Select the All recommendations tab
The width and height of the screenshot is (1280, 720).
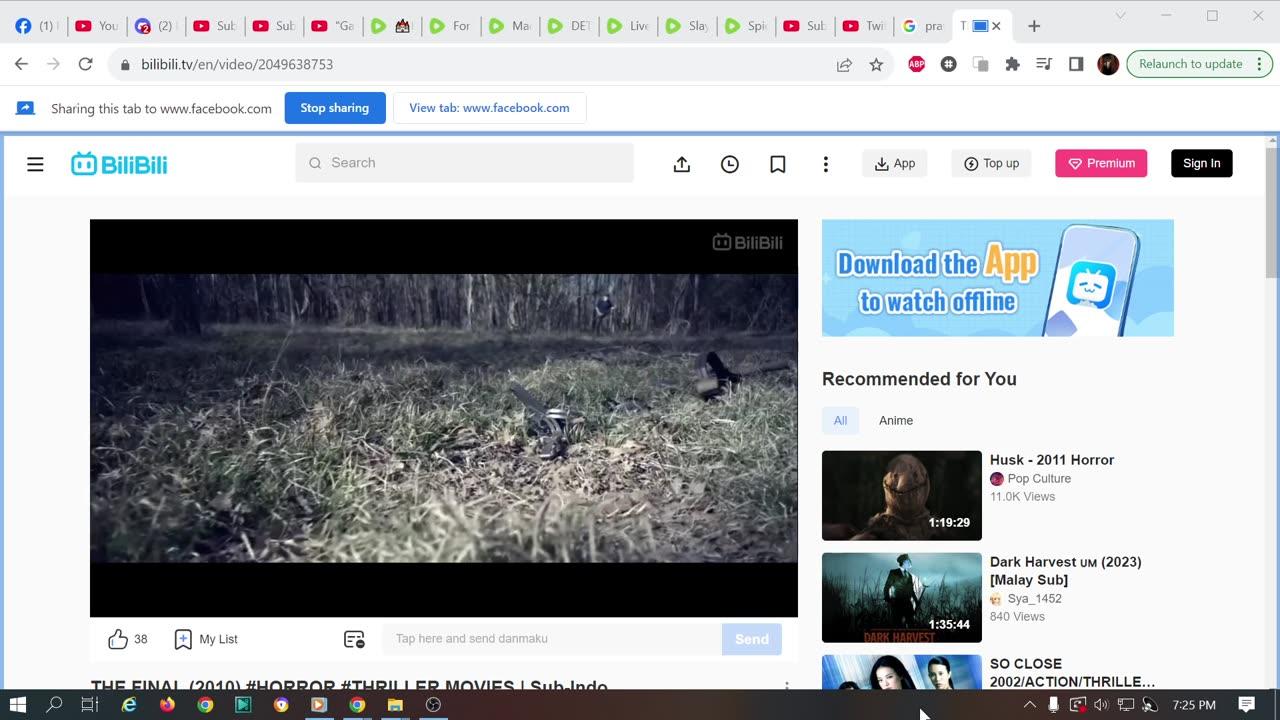click(x=840, y=421)
